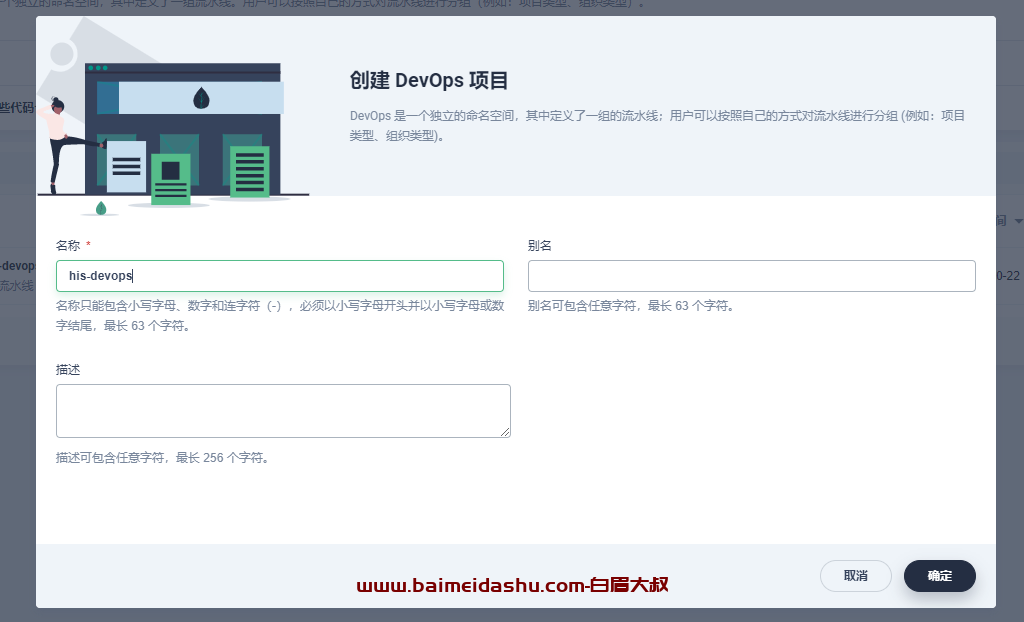The height and width of the screenshot is (622, 1024).
Task: Click the 别名 field label
Action: tap(540, 246)
